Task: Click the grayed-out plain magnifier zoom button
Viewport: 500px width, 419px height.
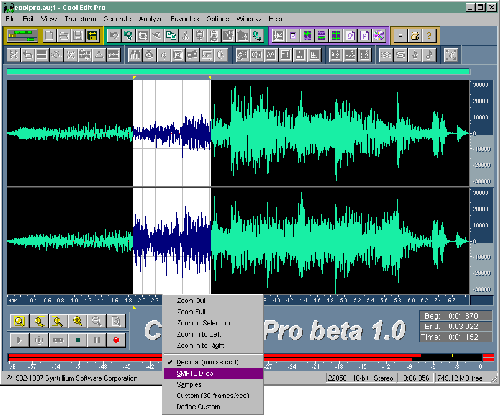Action: click(x=97, y=321)
